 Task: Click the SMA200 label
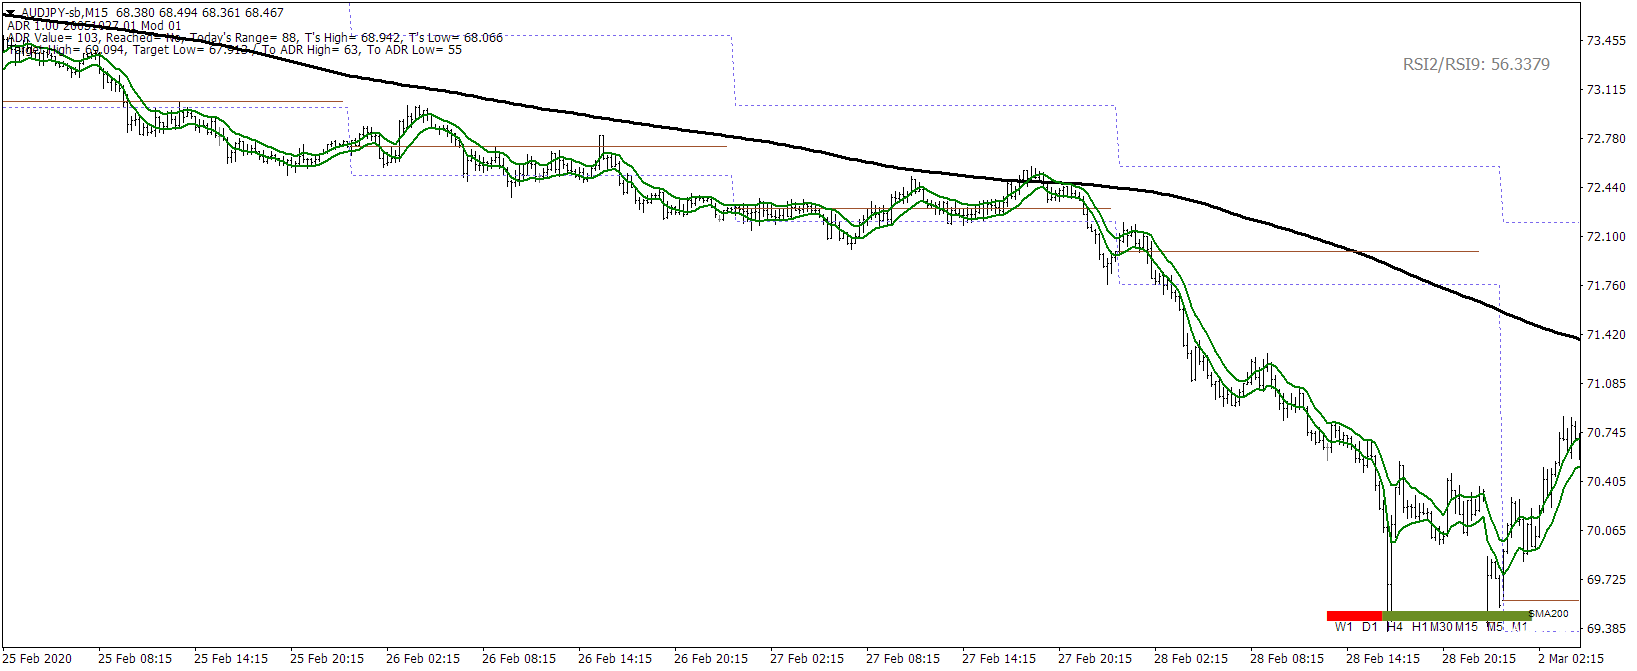[1549, 614]
